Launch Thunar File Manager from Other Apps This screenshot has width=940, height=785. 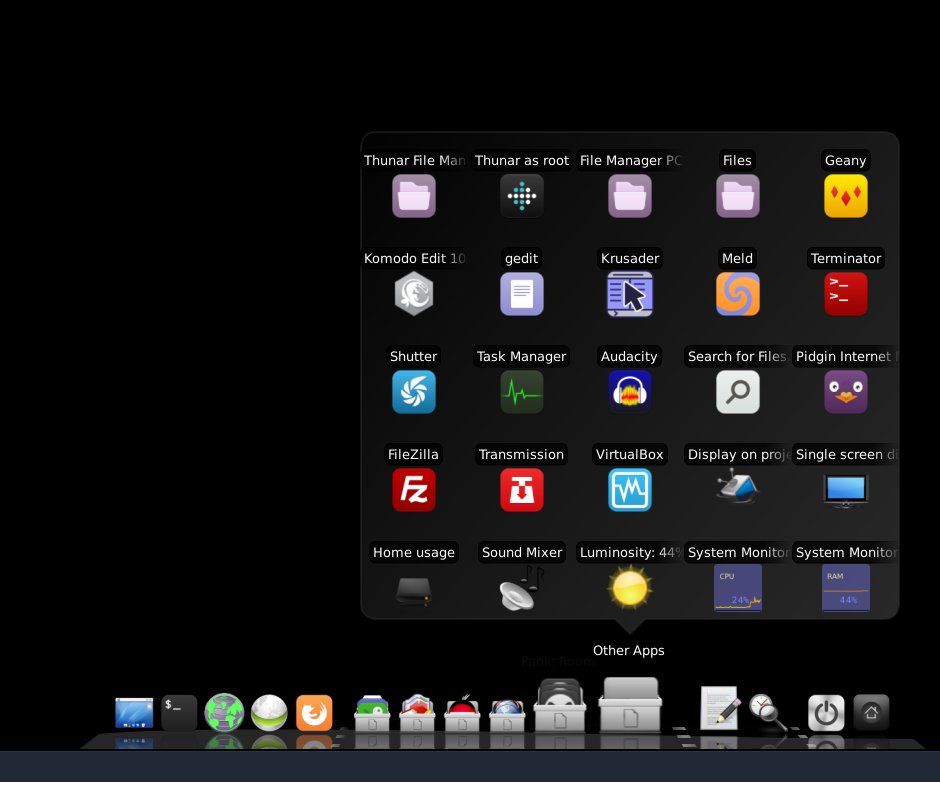(414, 196)
